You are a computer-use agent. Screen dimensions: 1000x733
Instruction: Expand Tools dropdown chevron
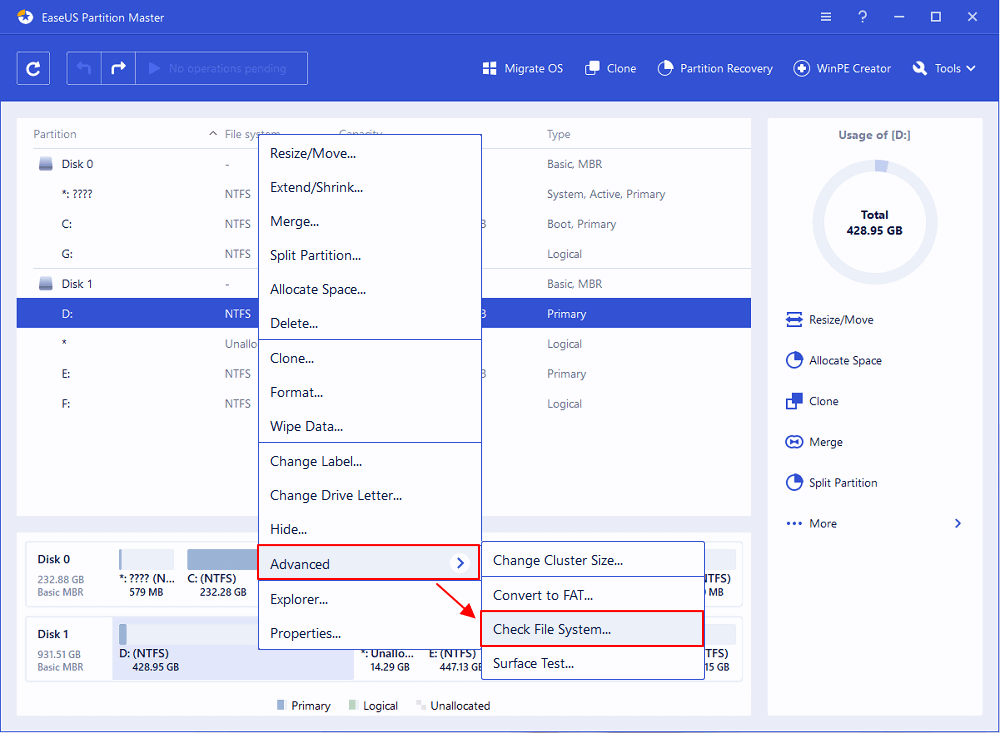971,68
